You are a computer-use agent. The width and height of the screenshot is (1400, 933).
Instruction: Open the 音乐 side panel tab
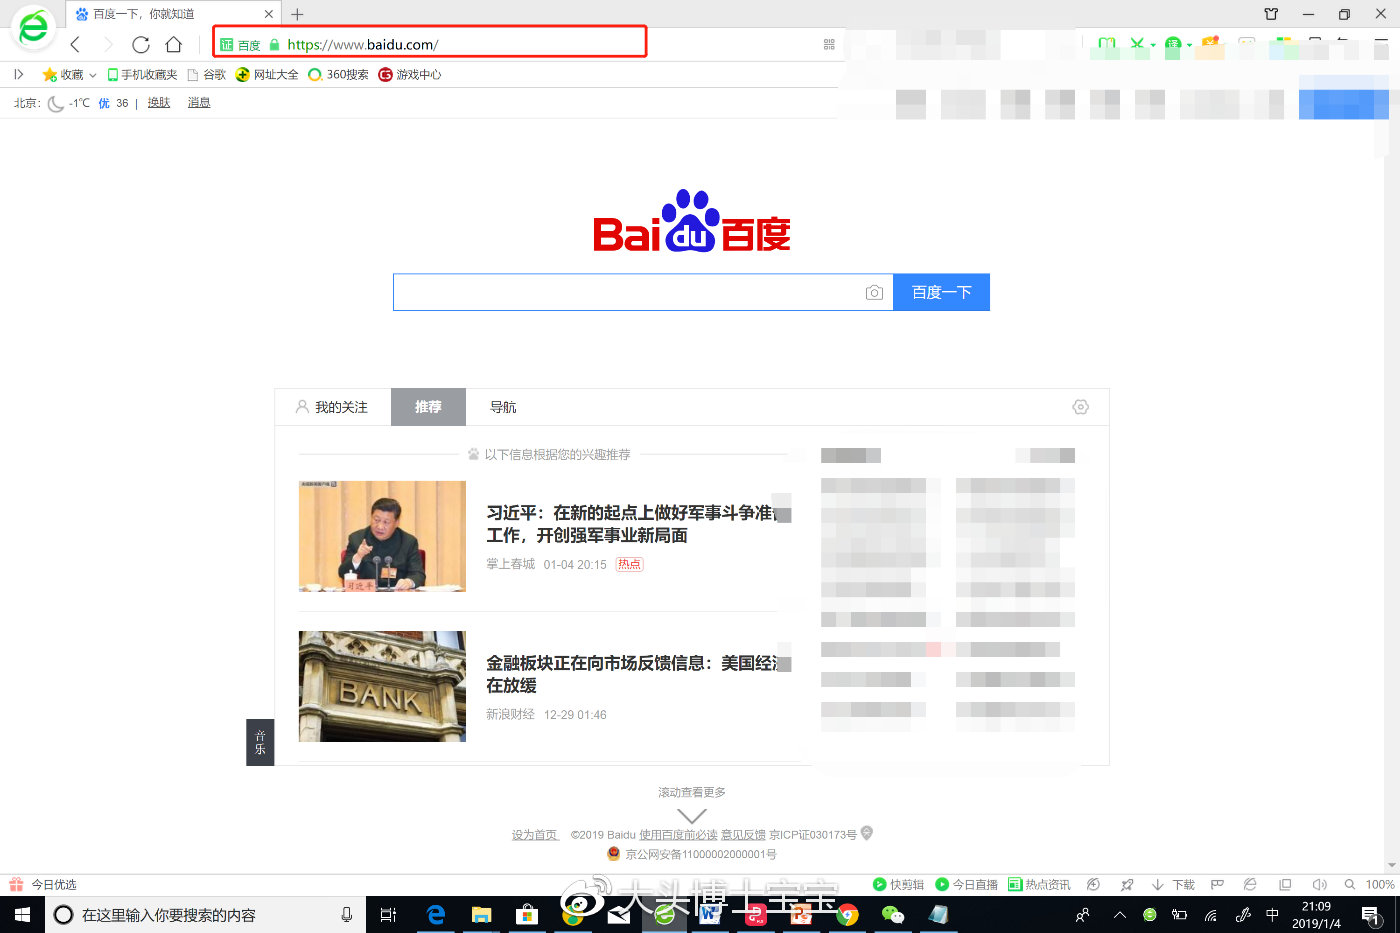coord(260,742)
